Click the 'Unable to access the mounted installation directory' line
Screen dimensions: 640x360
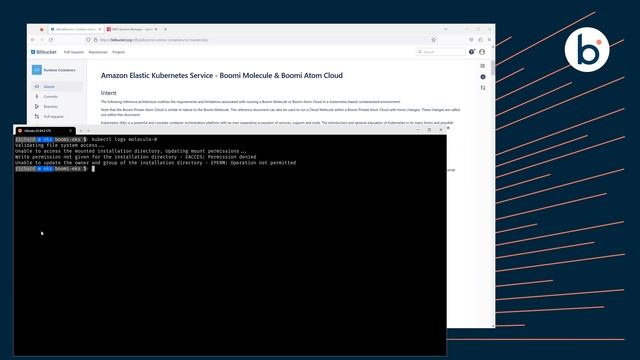coord(131,151)
